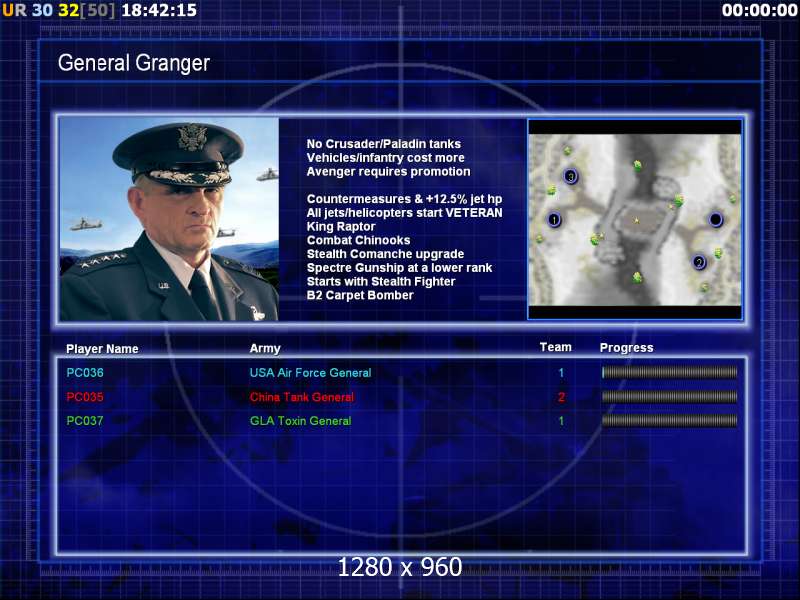Click the 'Team' column header
Screen dimensions: 800x600
556,347
